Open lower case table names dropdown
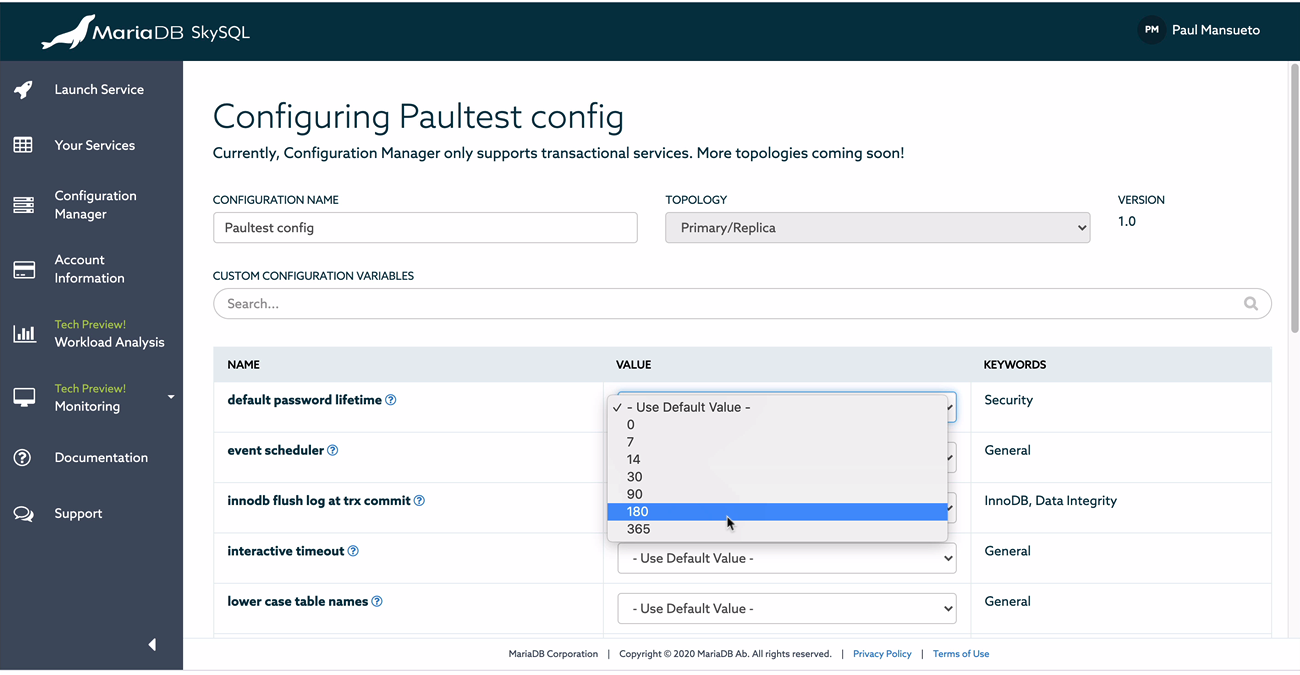 pos(786,608)
